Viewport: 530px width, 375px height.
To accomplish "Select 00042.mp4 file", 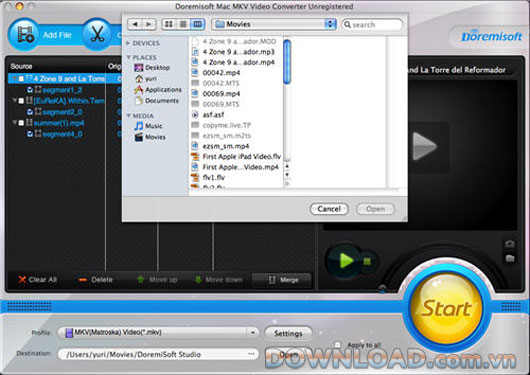I will pyautogui.click(x=236, y=73).
